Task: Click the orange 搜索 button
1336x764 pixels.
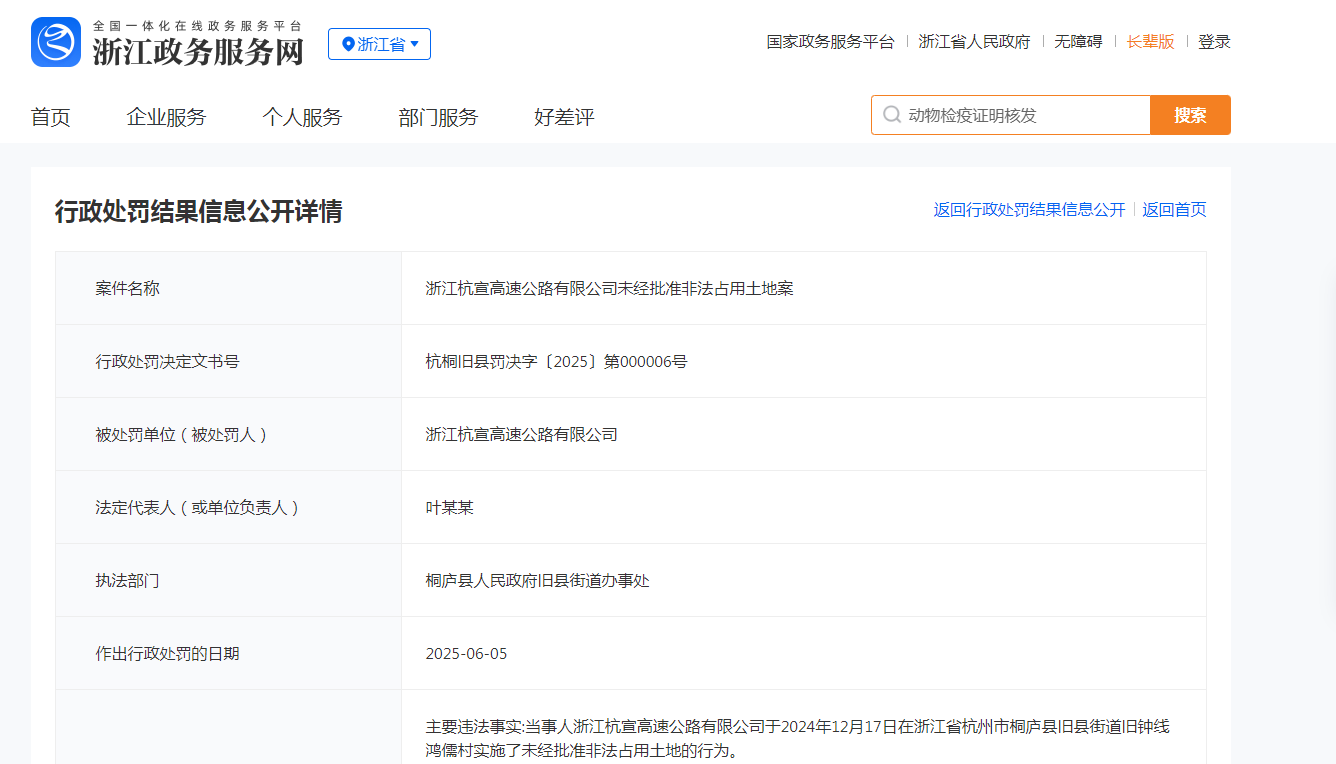Action: pos(1190,115)
